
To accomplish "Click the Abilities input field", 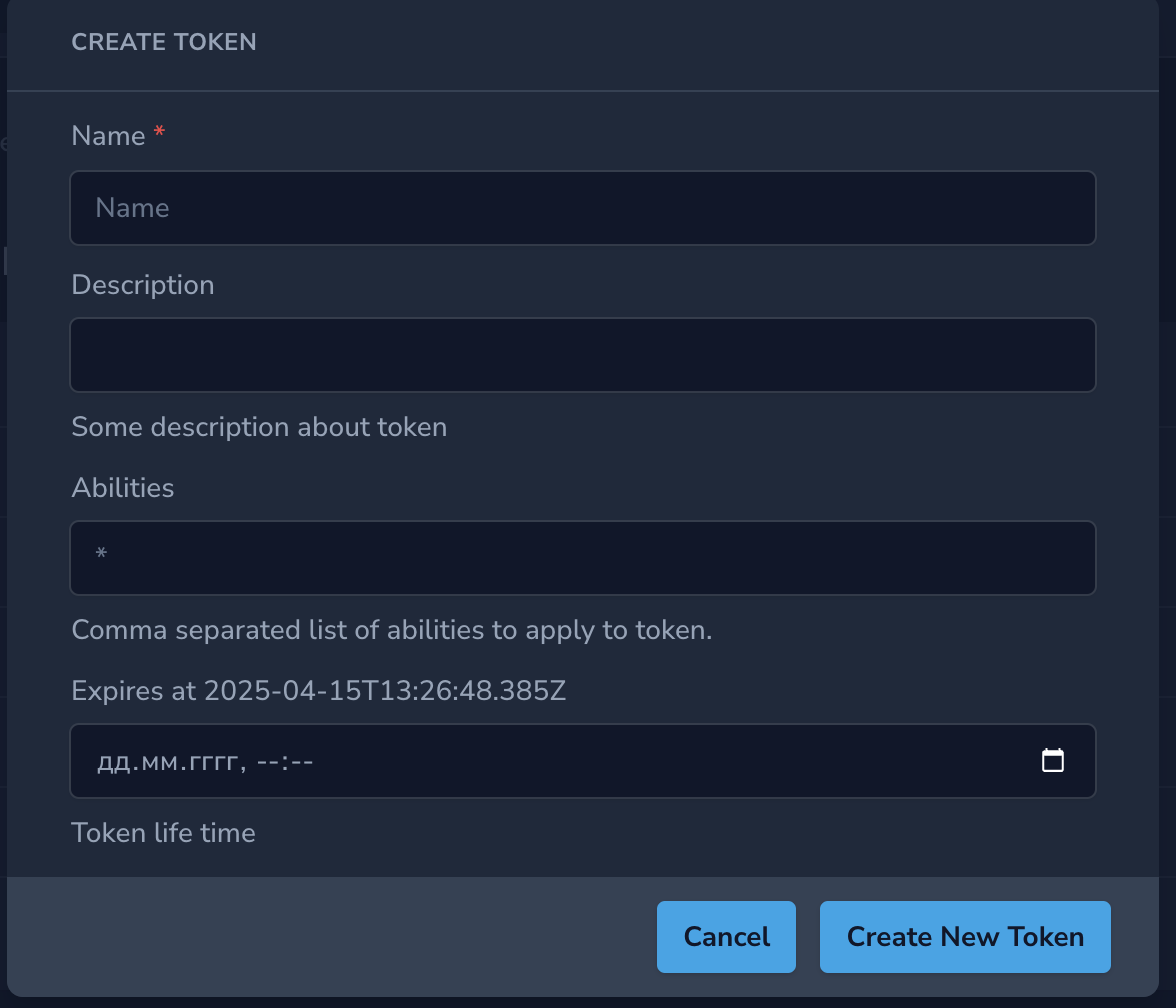I will 582,558.
